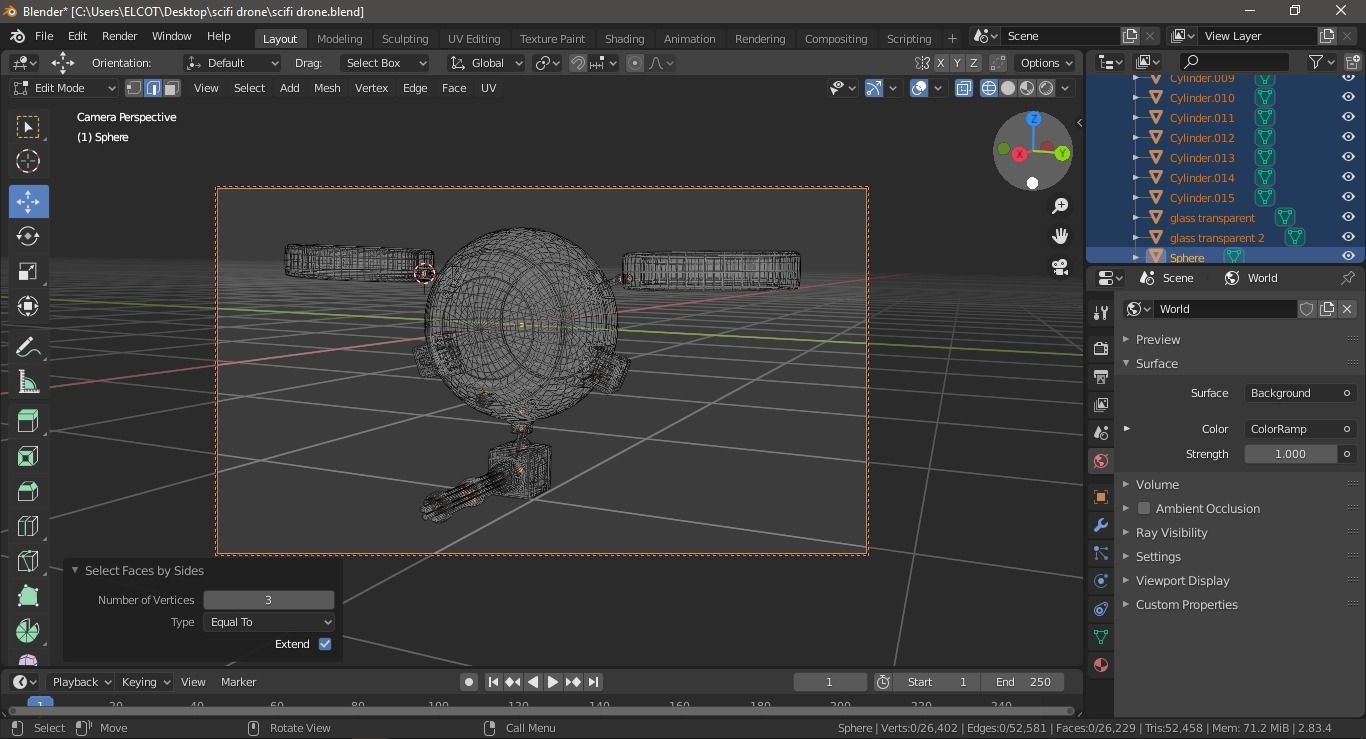
Task: Click the Options button in the header
Action: [1046, 63]
